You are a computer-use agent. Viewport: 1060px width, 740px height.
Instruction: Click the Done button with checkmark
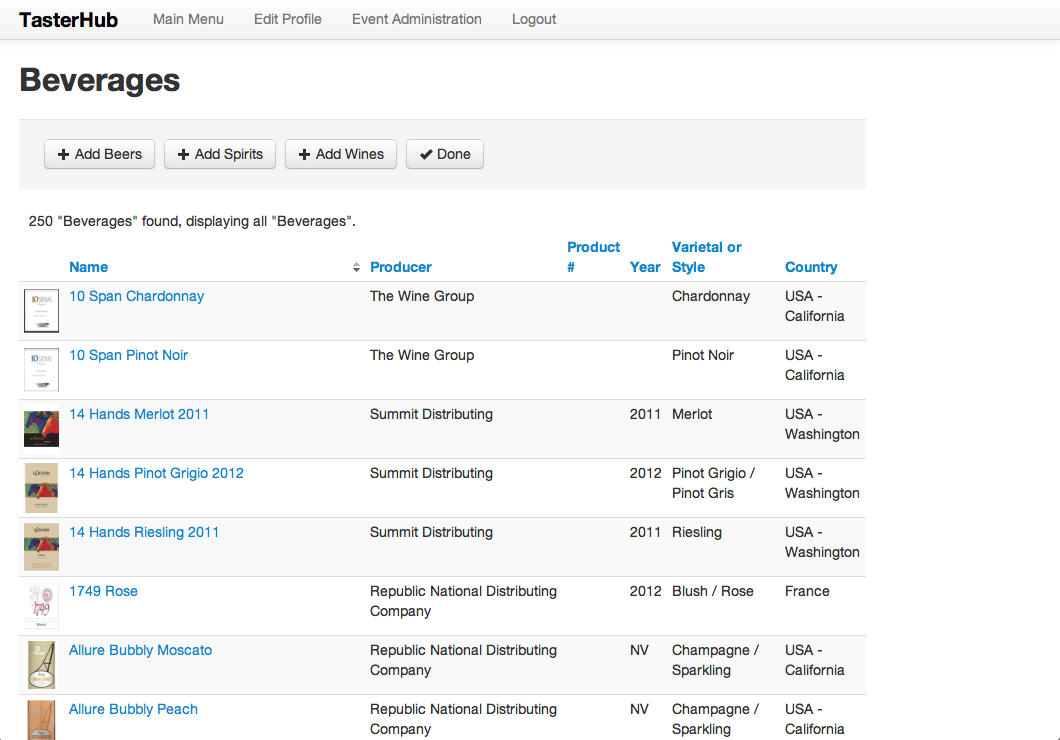444,154
